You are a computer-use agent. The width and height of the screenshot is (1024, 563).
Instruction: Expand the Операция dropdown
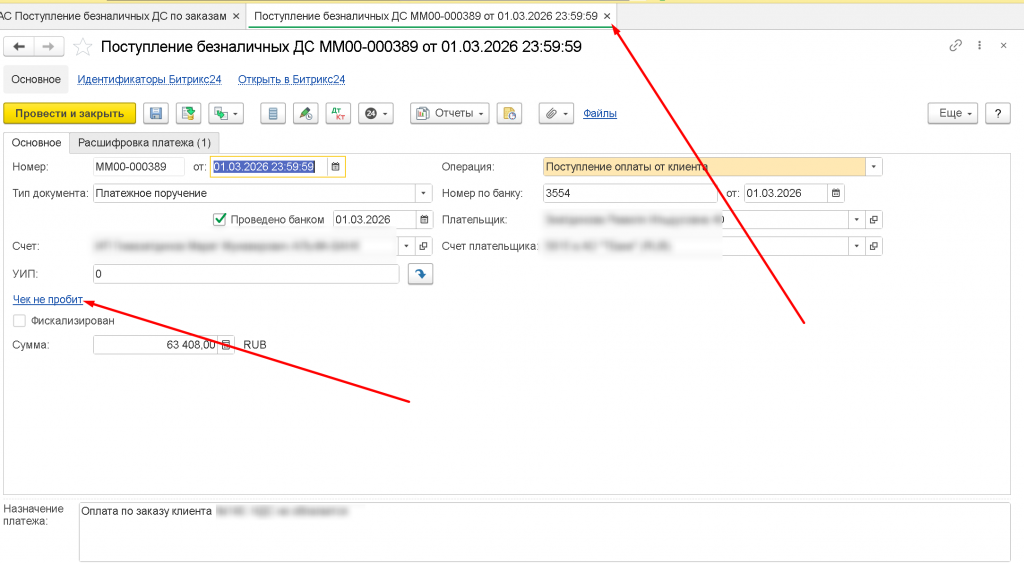(874, 167)
